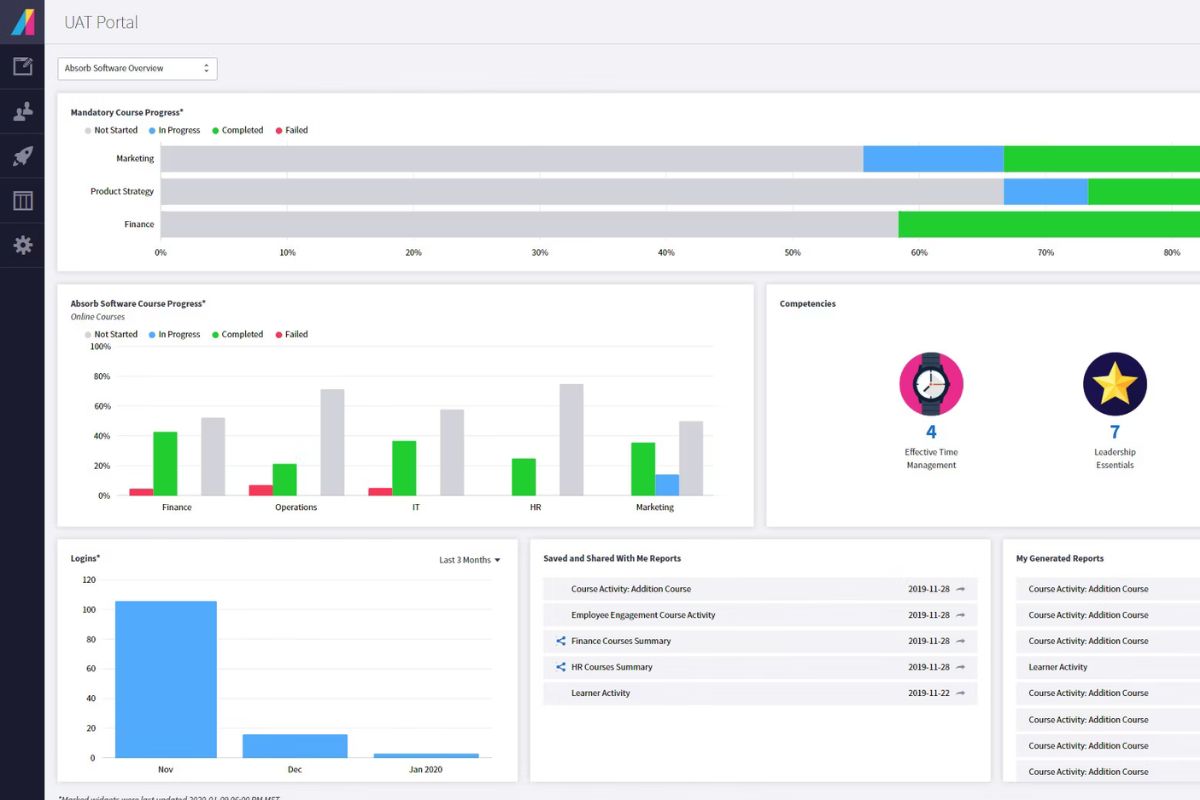The width and height of the screenshot is (1200, 800).
Task: Click arrow icon on HR Courses Summary row
Action: (961, 667)
